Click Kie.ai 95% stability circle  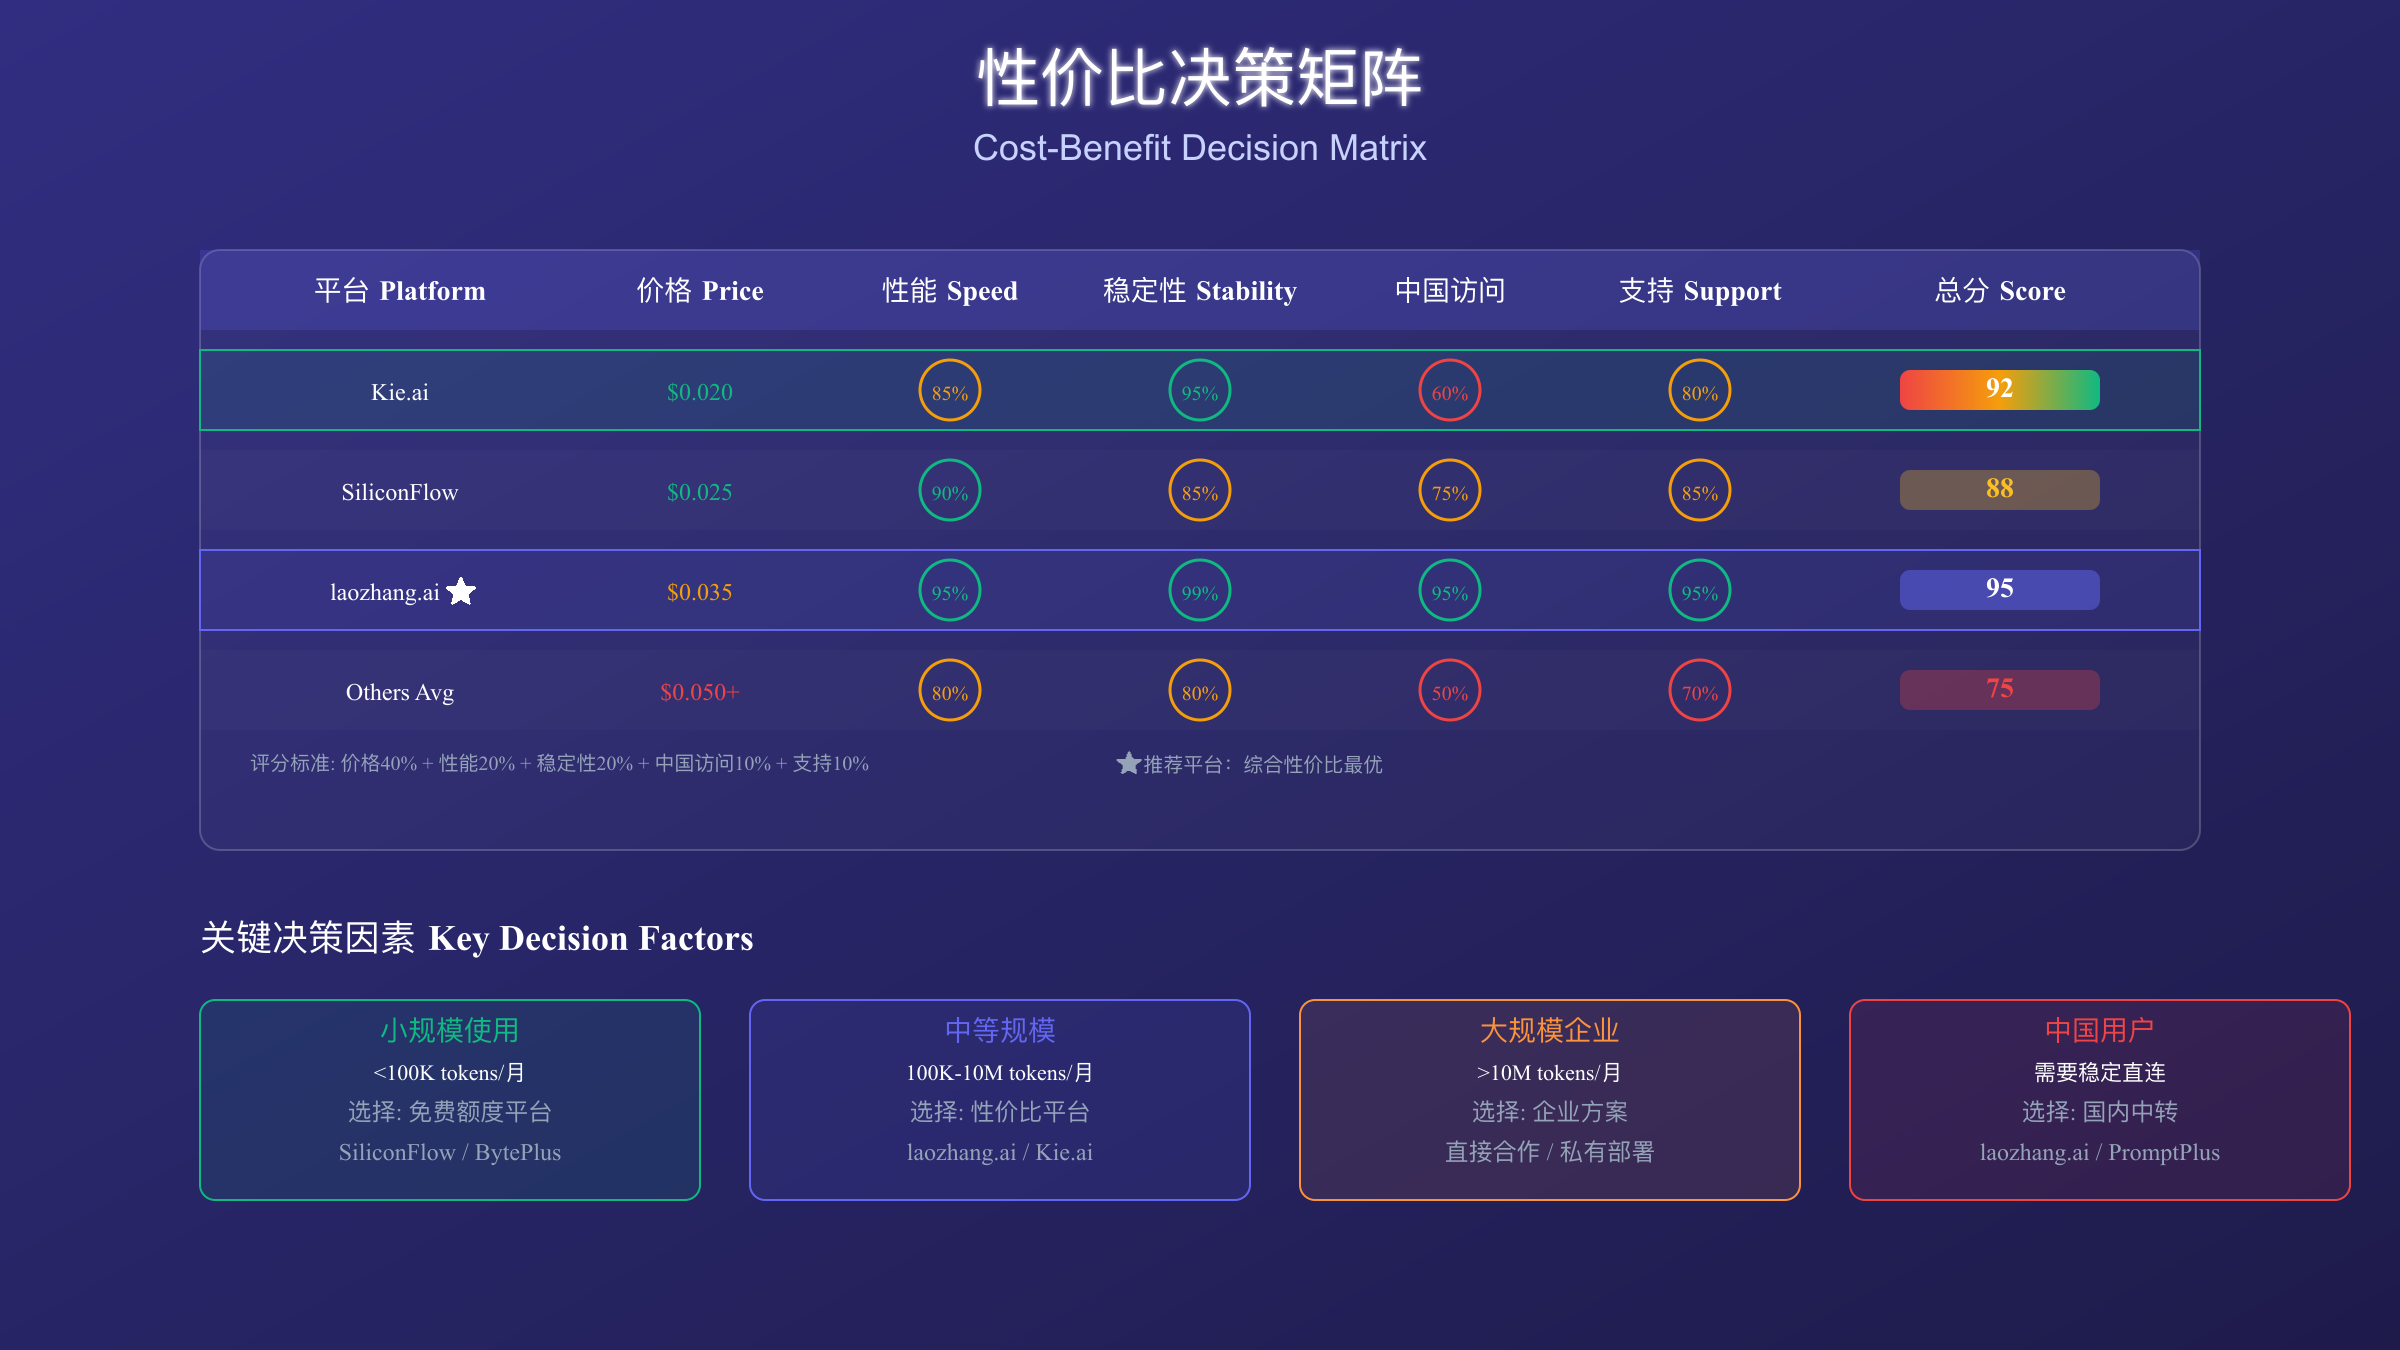pos(1200,390)
